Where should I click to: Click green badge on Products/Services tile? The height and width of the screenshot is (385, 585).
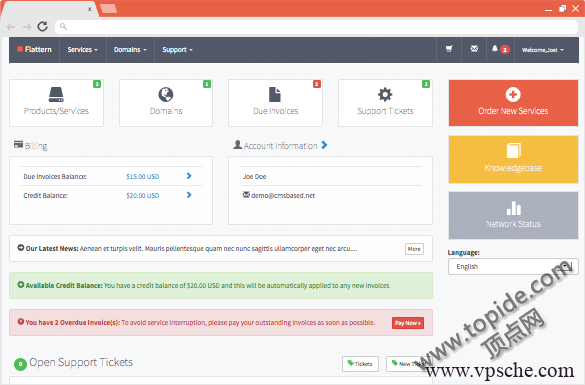tap(97, 84)
